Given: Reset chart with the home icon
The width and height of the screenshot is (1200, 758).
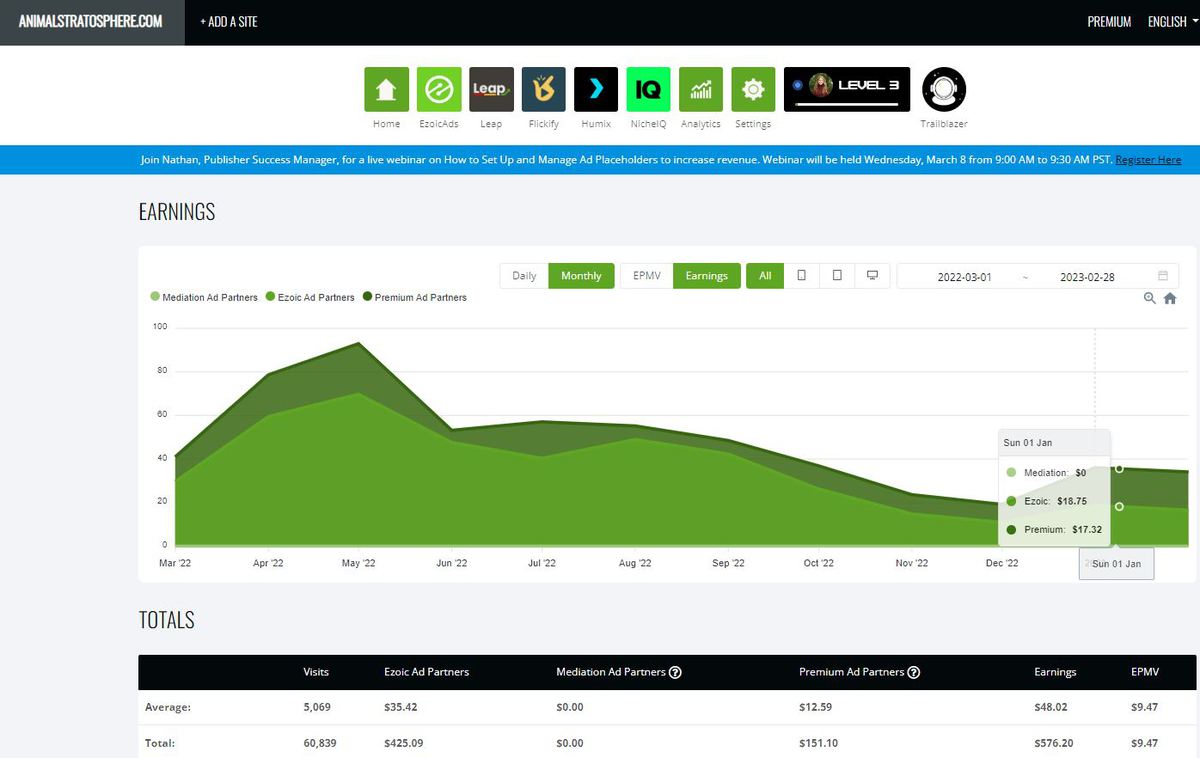Looking at the screenshot, I should coord(1170,298).
